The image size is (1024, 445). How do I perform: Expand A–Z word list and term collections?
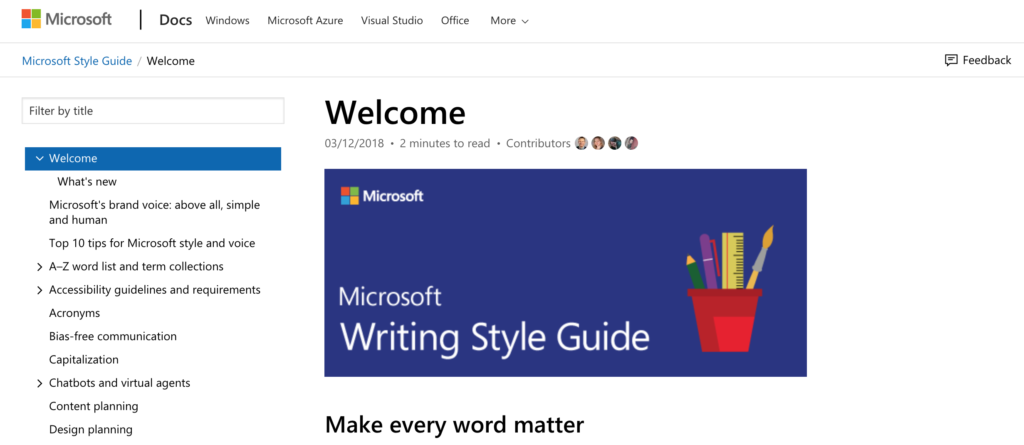(x=40, y=267)
